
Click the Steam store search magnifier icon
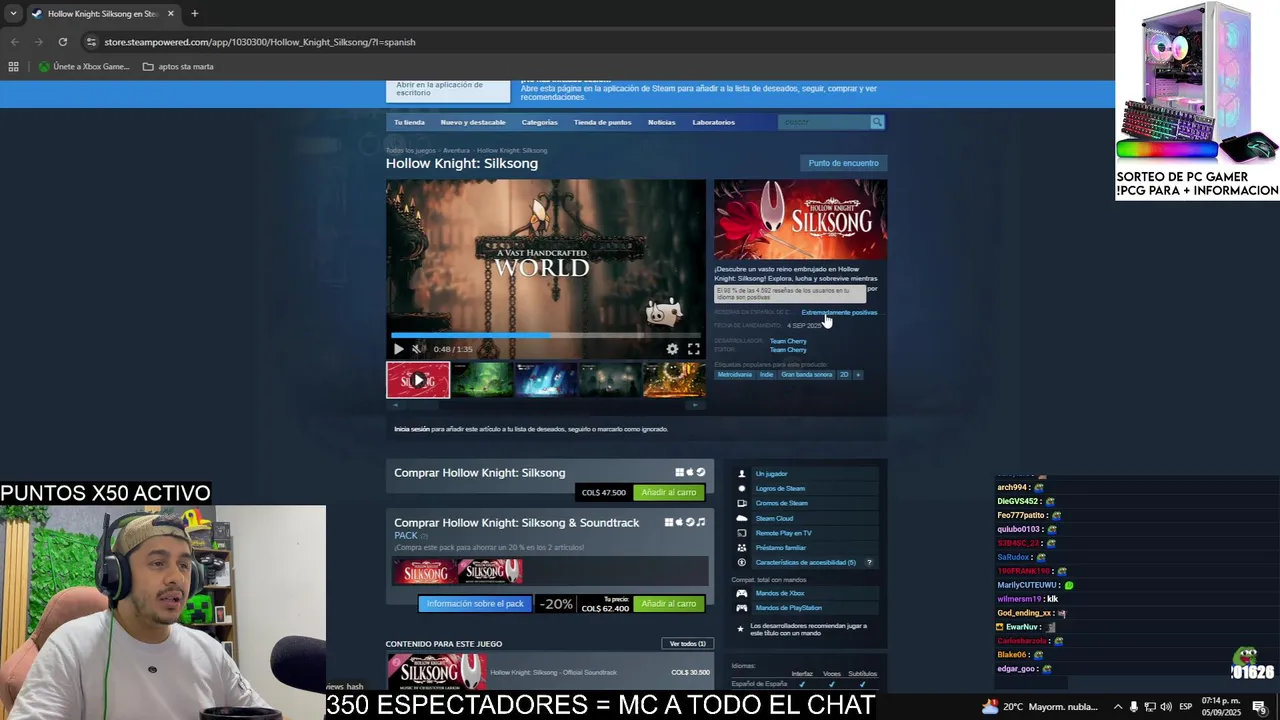tap(877, 122)
